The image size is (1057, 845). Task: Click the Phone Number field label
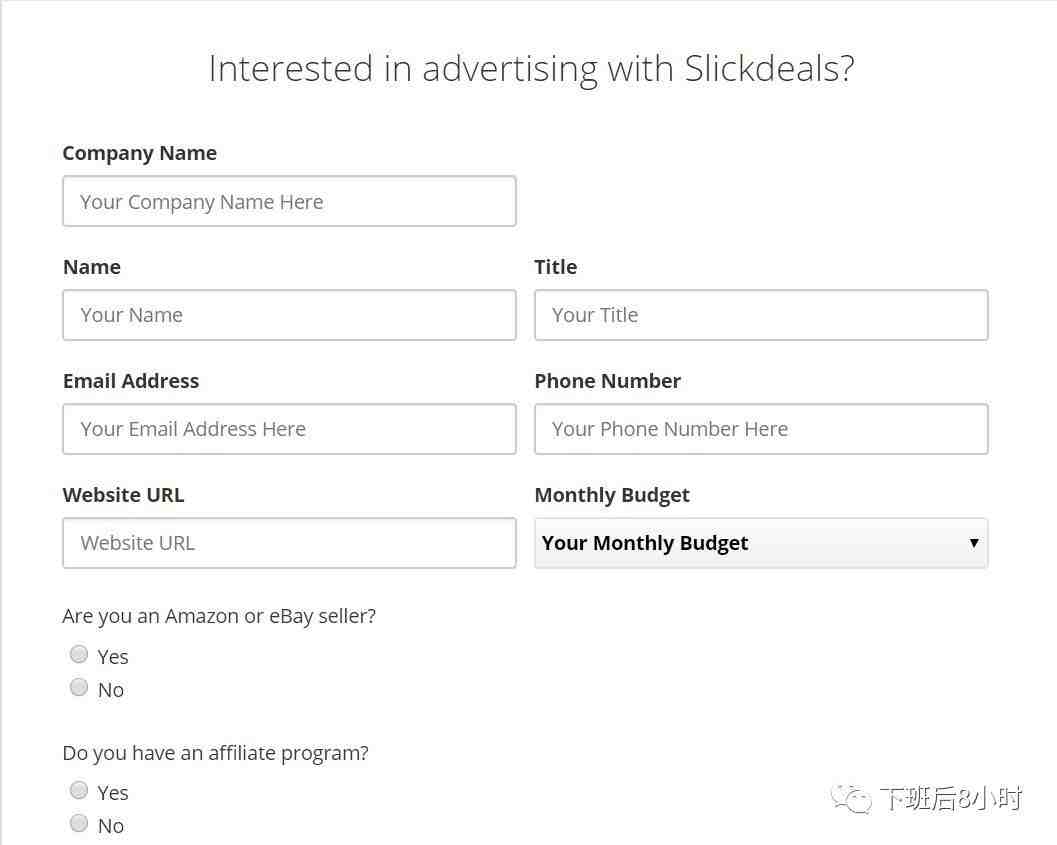point(607,381)
